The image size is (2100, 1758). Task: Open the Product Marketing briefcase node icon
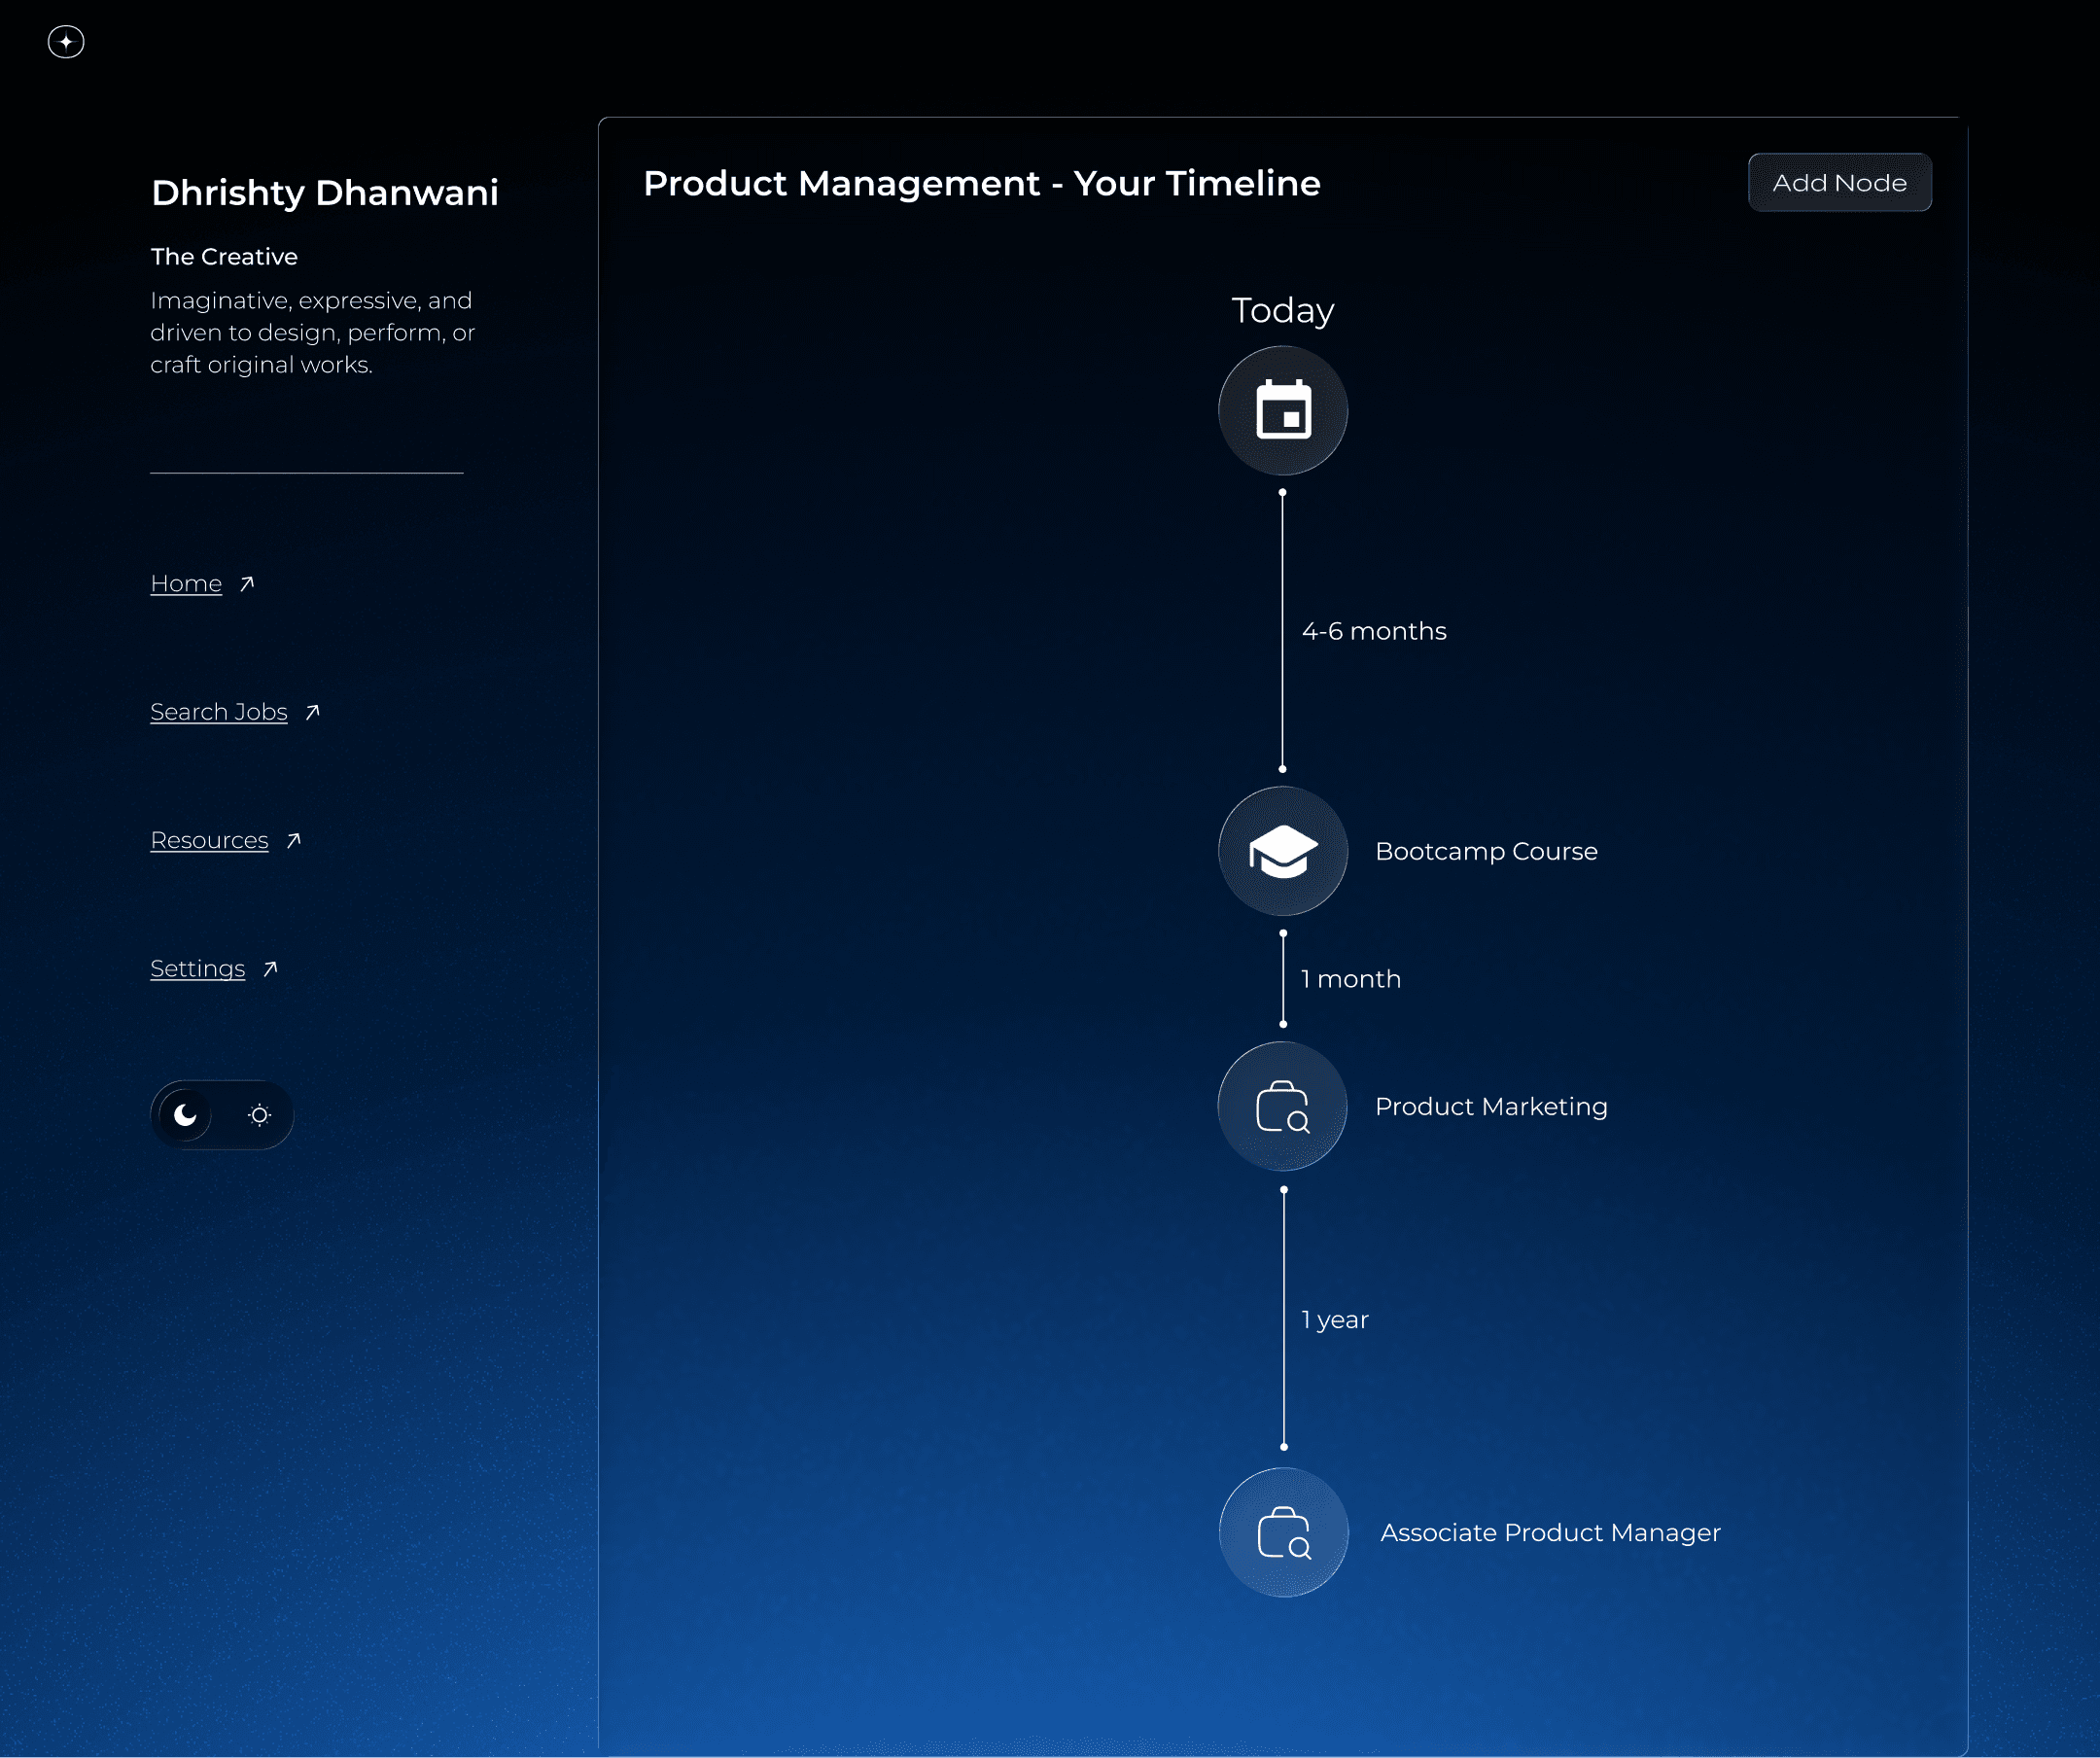coord(1282,1106)
